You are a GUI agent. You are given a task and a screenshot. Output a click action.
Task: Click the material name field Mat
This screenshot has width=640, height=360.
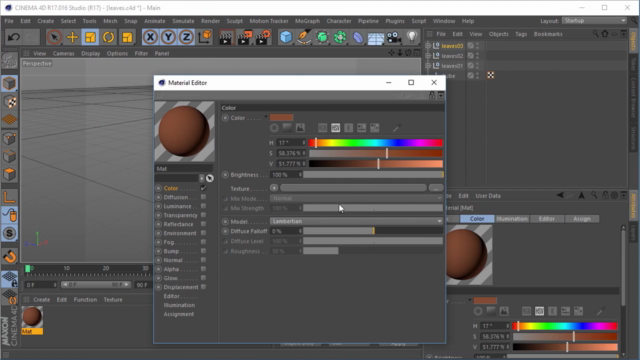184,169
